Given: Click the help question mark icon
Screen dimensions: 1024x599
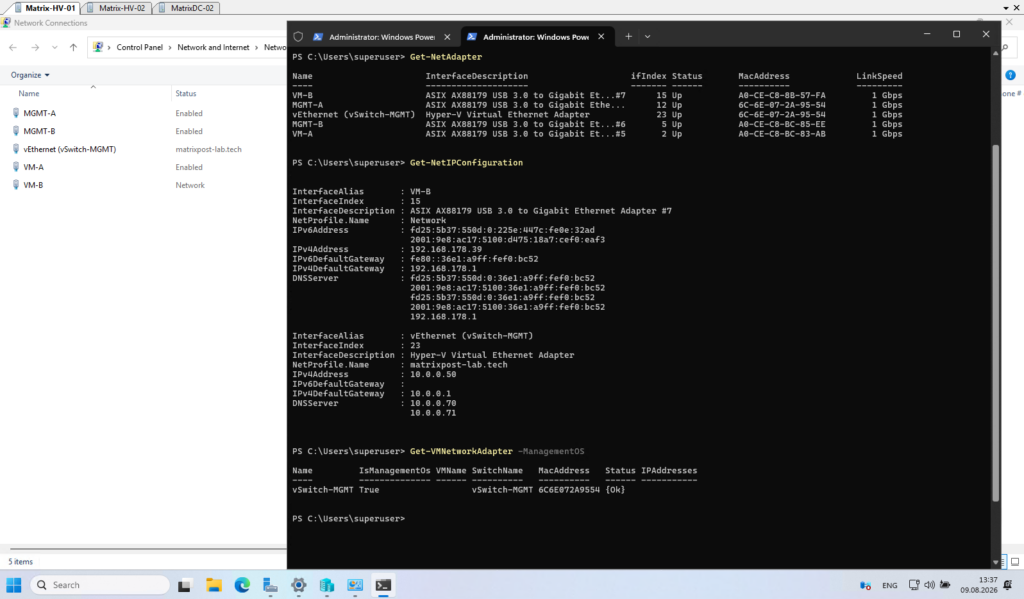Looking at the screenshot, I should [1010, 75].
